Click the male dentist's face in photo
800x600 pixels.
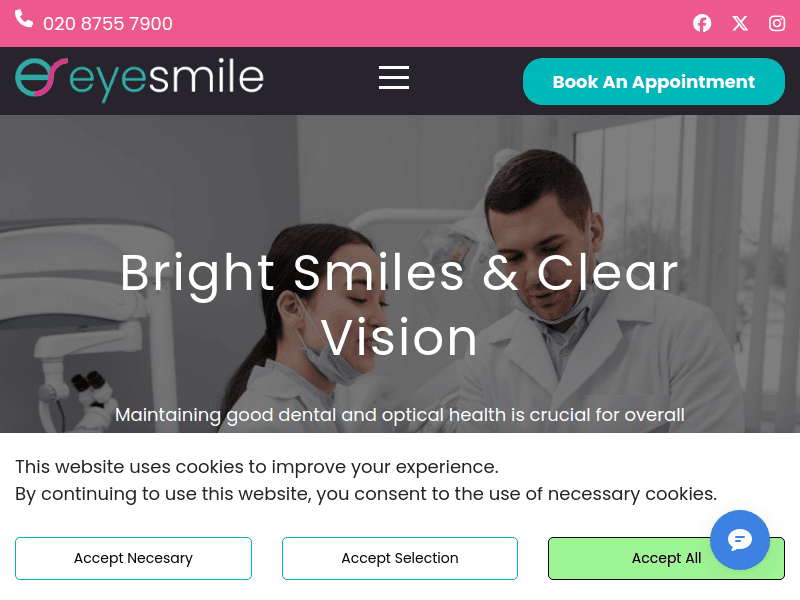(541, 245)
